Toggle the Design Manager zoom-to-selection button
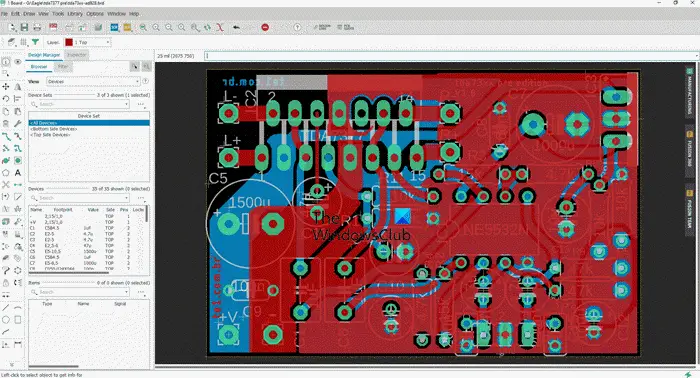Viewport: 700px width, 378px height. tap(146, 66)
